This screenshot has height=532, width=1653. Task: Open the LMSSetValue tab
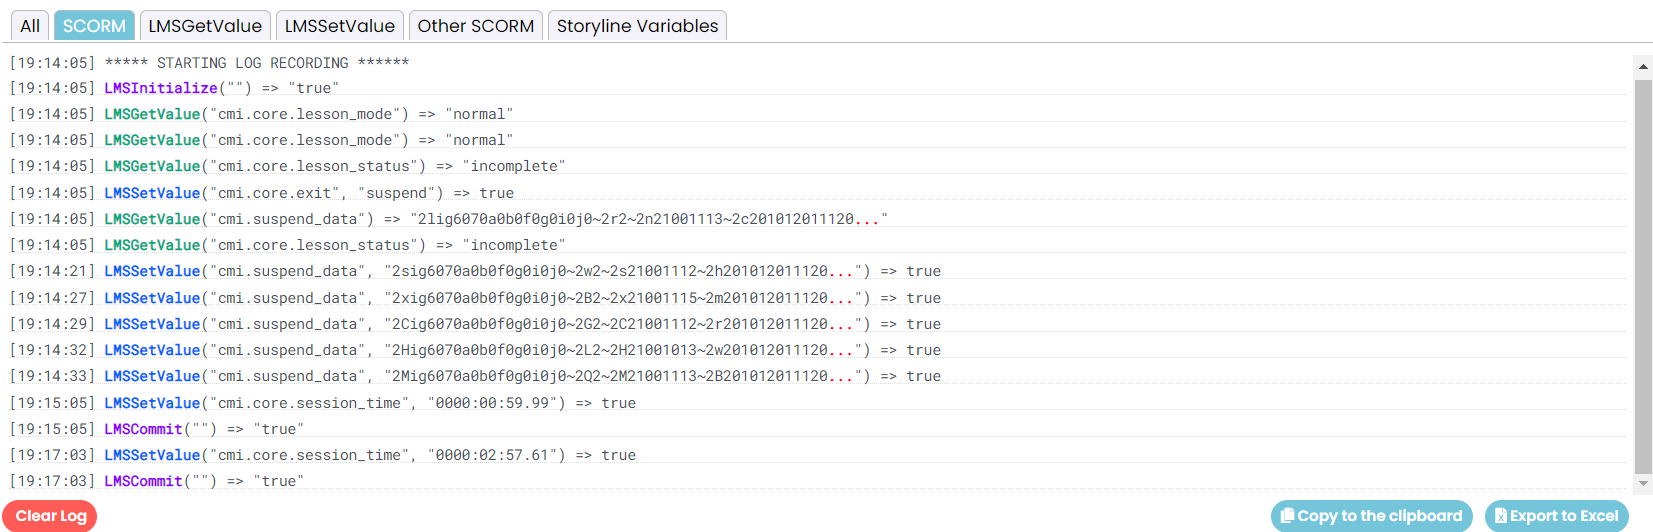click(x=340, y=26)
